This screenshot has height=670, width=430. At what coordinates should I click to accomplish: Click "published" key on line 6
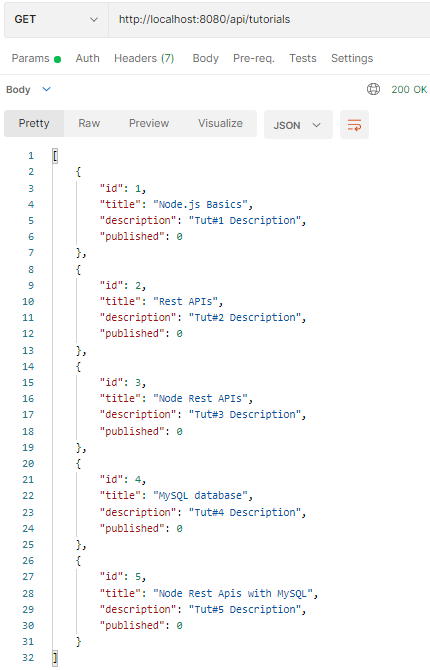tap(132, 236)
